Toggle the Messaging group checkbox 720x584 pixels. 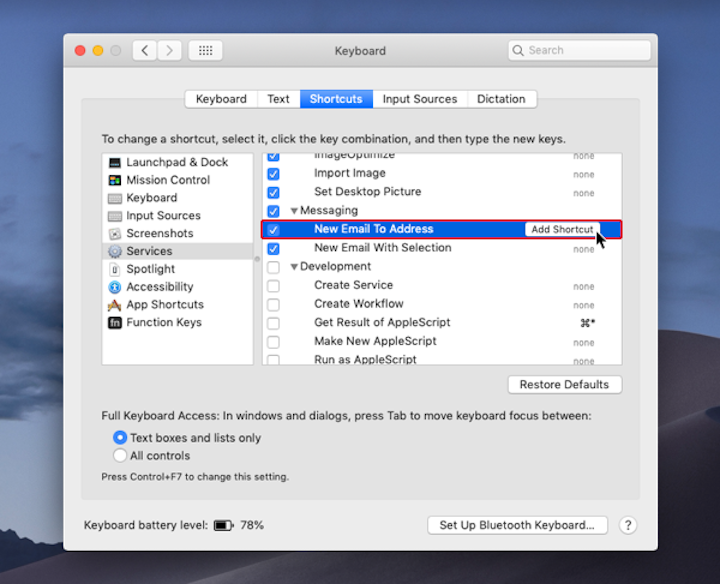tap(273, 211)
